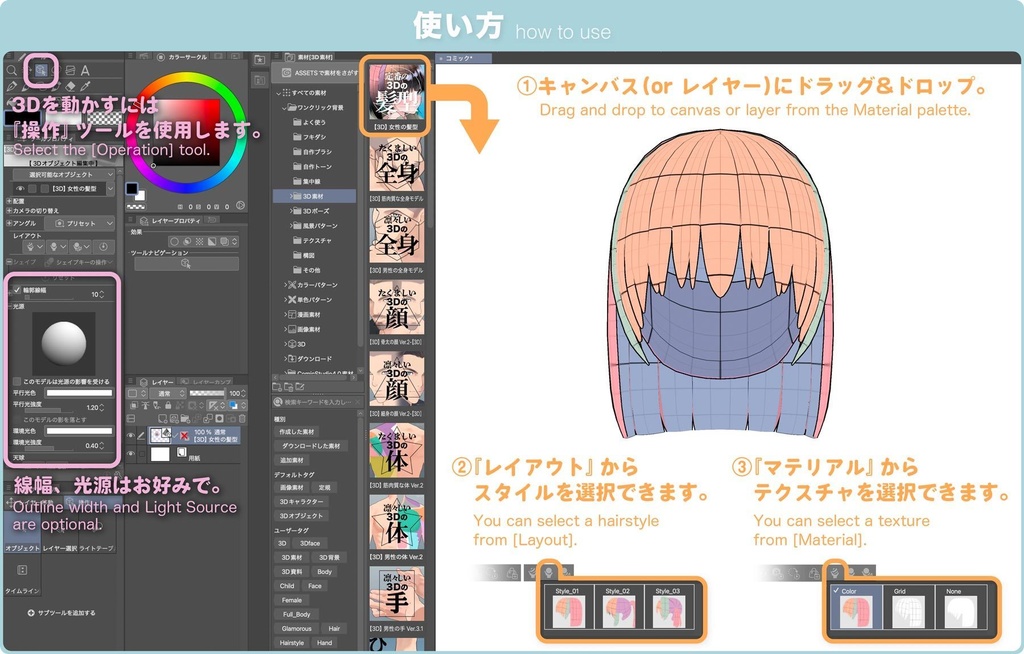
Task: Expand the 配置 section
Action: click(x=8, y=201)
